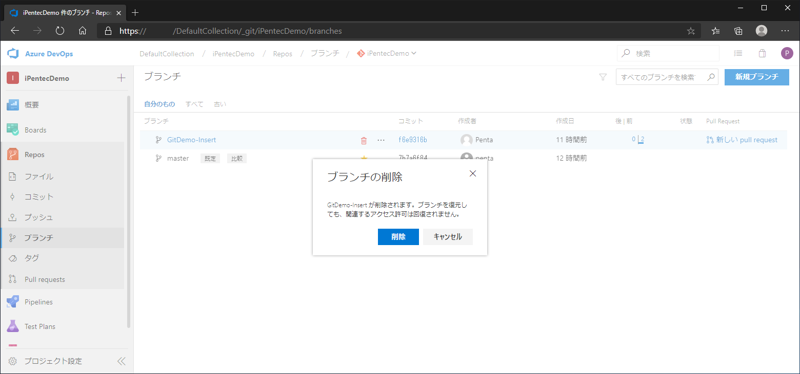Click the sidebar vertical scrollbar
Viewport: 800px width, 374px height.
click(129, 211)
